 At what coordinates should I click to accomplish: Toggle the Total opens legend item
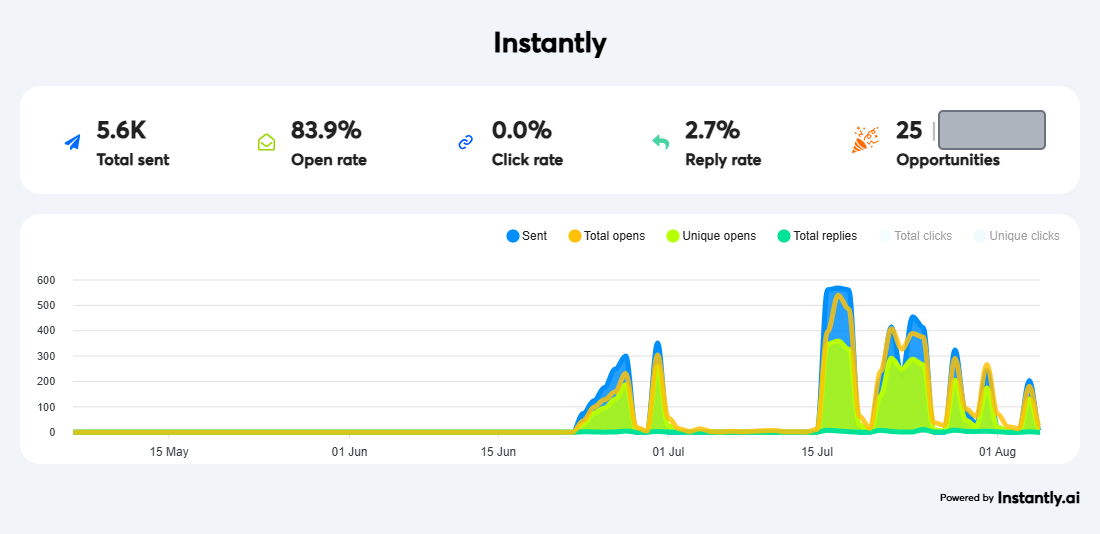pyautogui.click(x=606, y=236)
